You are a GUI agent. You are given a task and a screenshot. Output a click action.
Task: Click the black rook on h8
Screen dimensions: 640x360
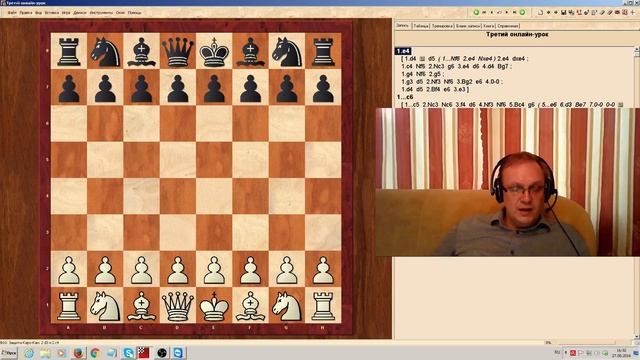click(x=323, y=51)
